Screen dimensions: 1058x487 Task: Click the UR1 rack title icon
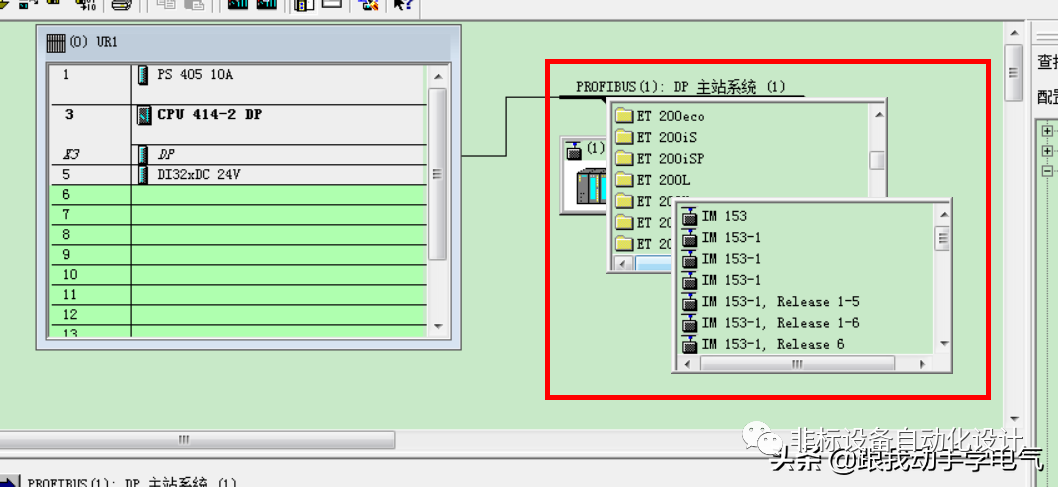pyautogui.click(x=56, y=42)
